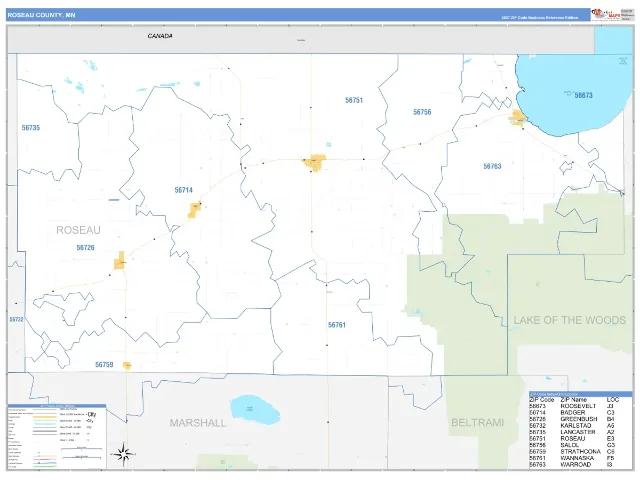Click SALOL in the ZIP table
This screenshot has width=640, height=480.
tap(570, 445)
